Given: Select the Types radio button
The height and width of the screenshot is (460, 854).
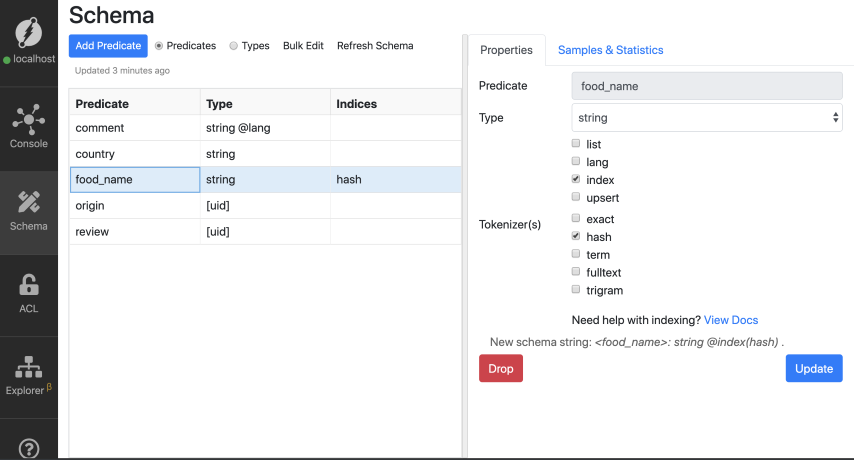Looking at the screenshot, I should [234, 46].
